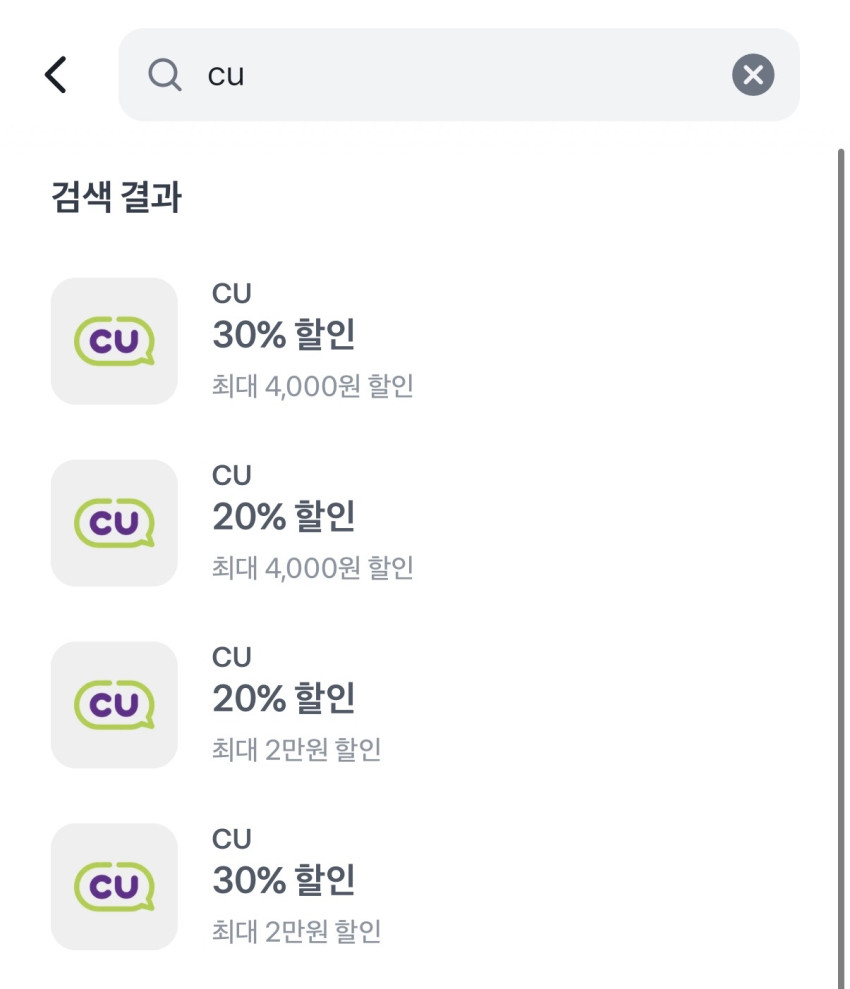Viewport: 850px width, 989px height.
Task: Open the "20% 할인" title above "최대 4,000원 할인"
Action: click(x=284, y=518)
